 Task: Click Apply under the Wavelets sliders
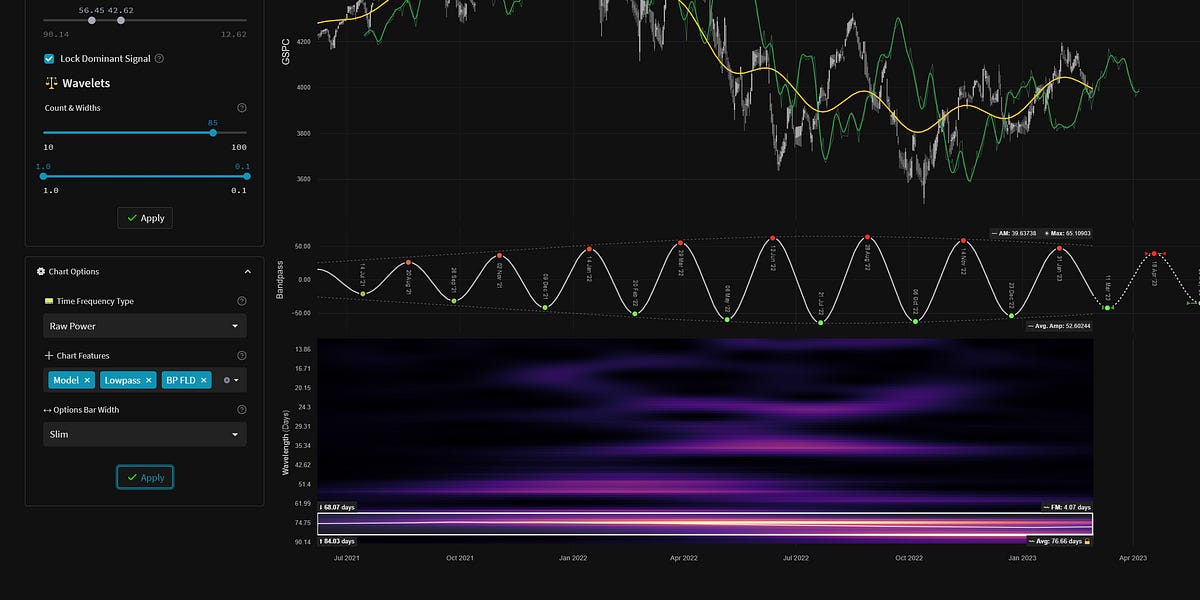click(145, 218)
